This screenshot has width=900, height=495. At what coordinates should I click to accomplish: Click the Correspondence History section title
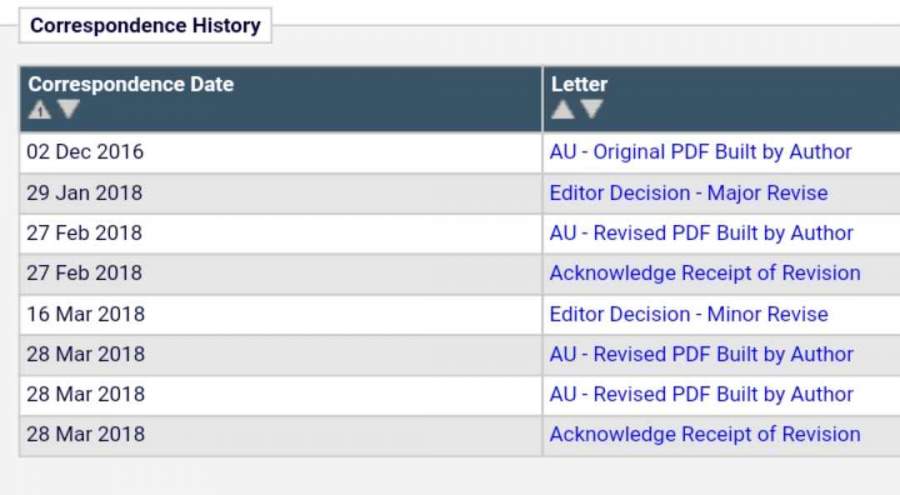[145, 26]
